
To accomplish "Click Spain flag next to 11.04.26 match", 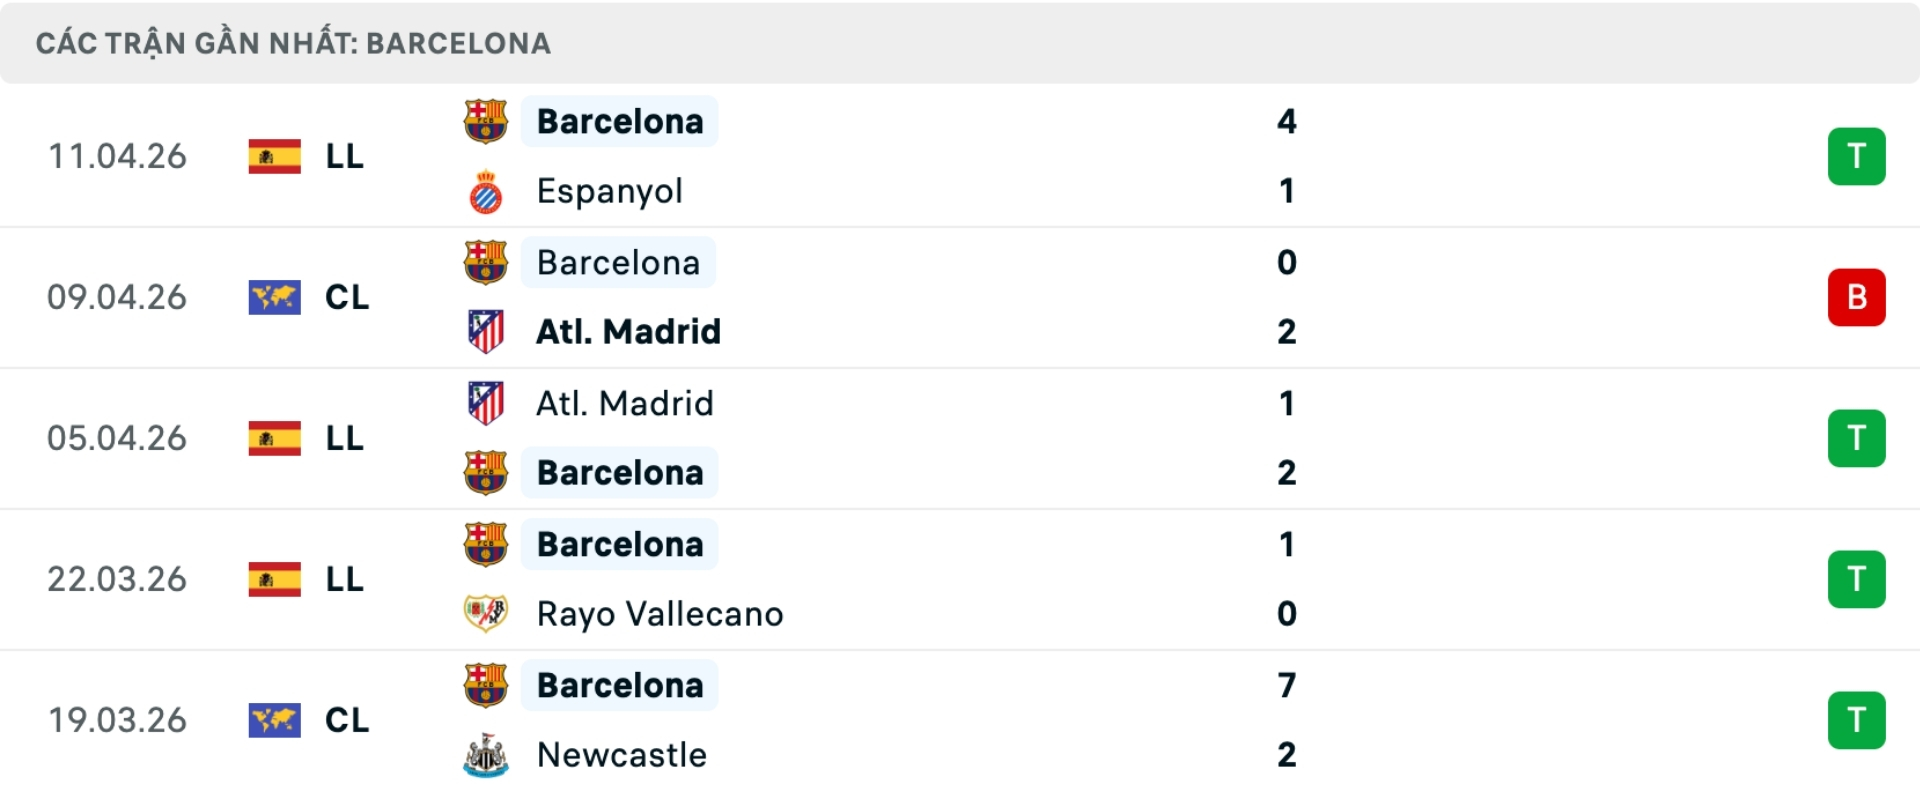I will pyautogui.click(x=274, y=156).
